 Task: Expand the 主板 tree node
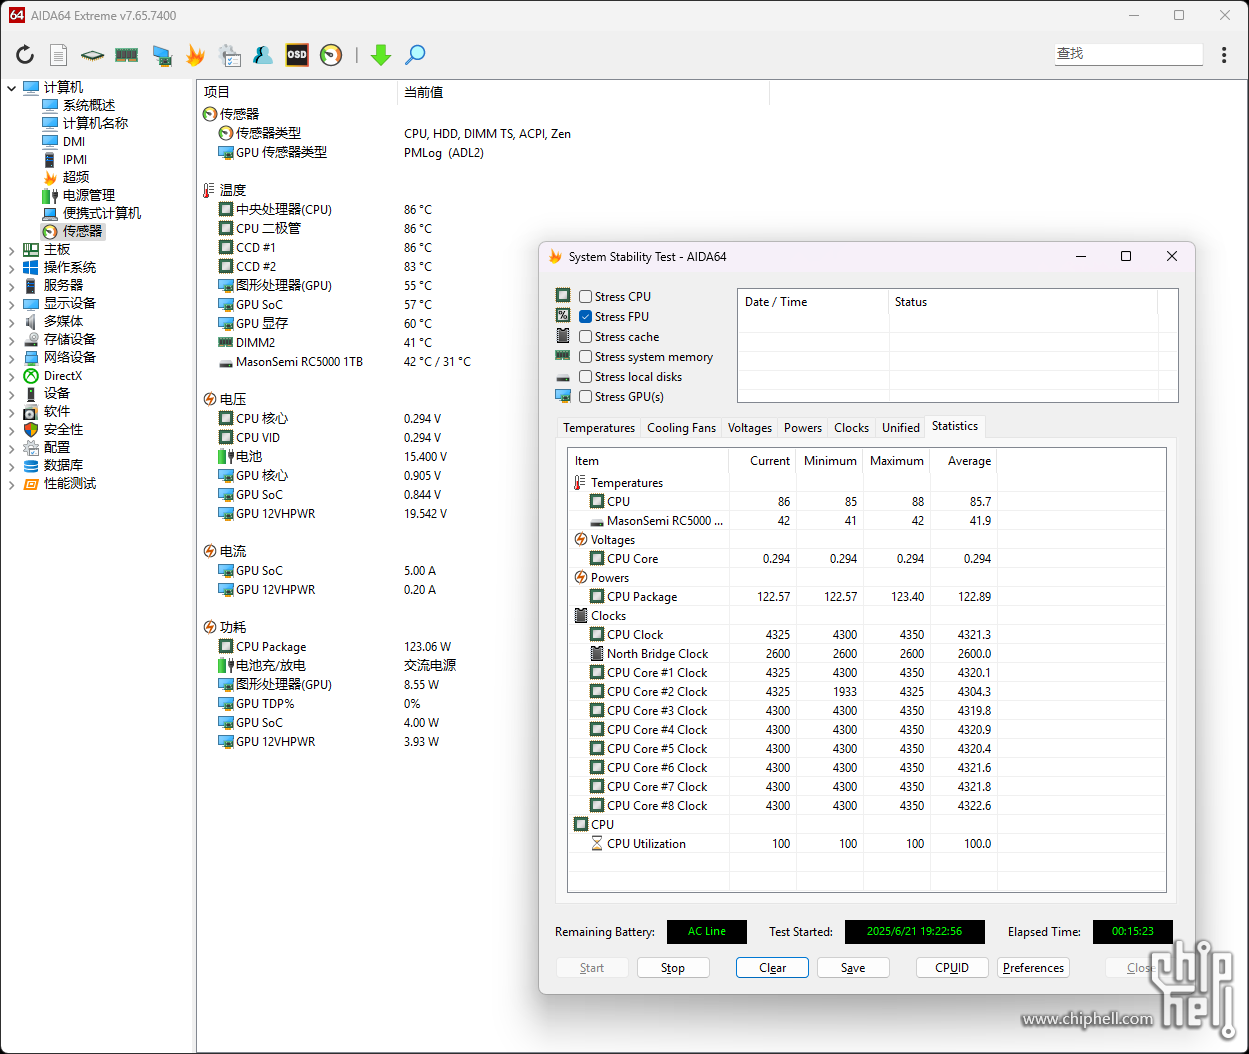pos(12,250)
